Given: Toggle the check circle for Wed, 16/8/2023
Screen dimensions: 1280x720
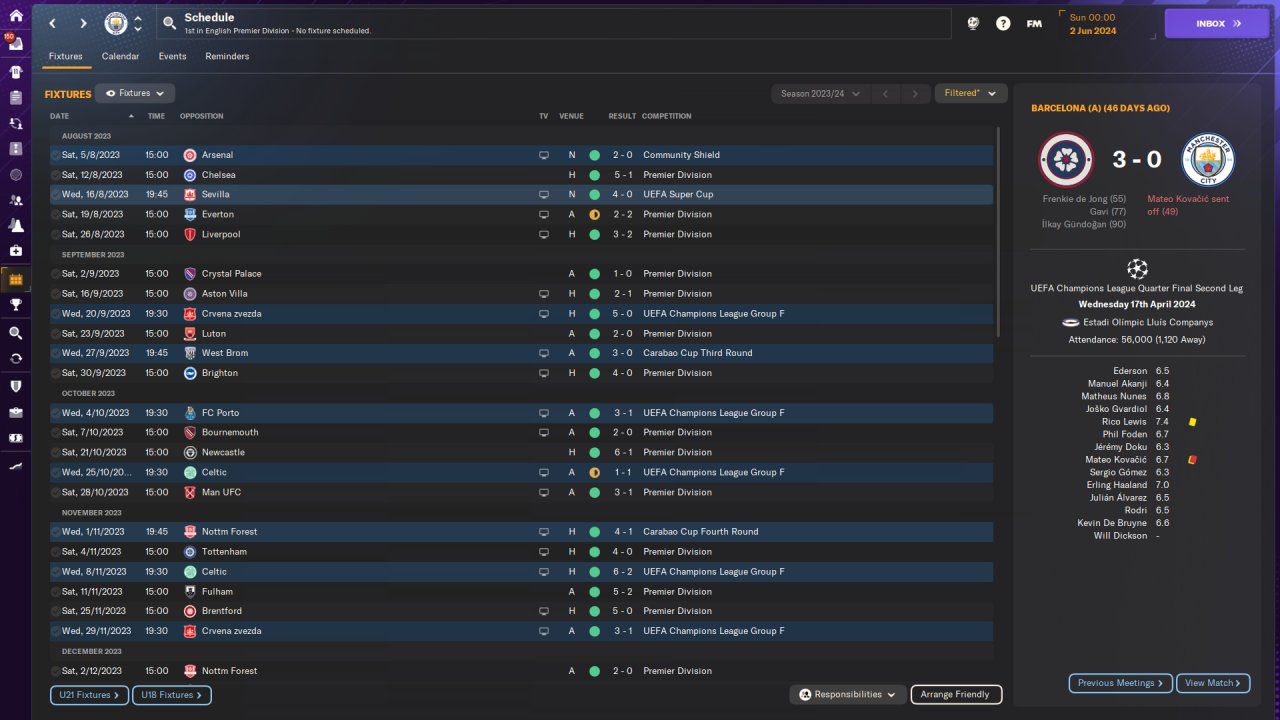Looking at the screenshot, I should coord(56,194).
